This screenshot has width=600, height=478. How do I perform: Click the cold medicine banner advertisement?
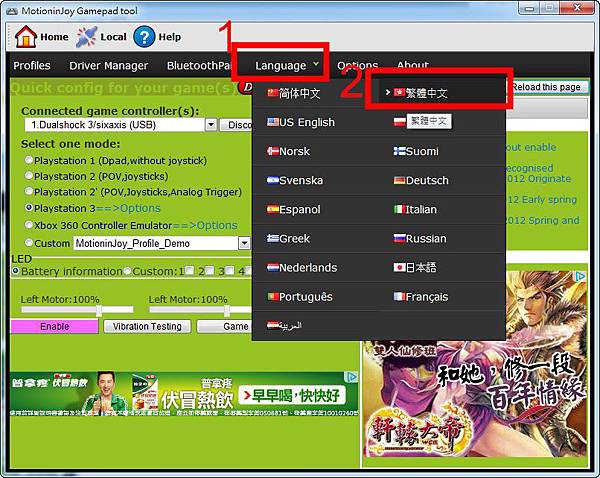click(184, 394)
